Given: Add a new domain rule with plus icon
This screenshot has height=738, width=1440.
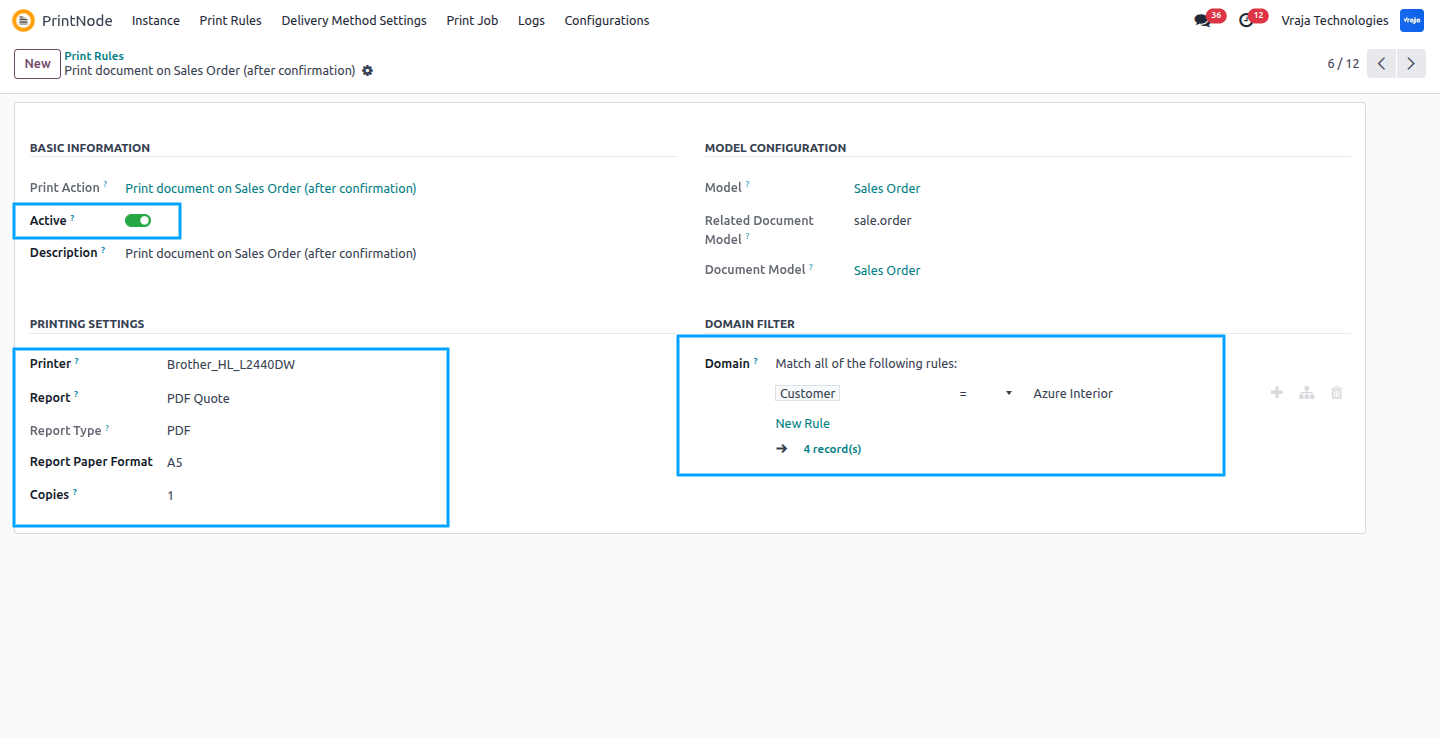Looking at the screenshot, I should [x=1277, y=393].
